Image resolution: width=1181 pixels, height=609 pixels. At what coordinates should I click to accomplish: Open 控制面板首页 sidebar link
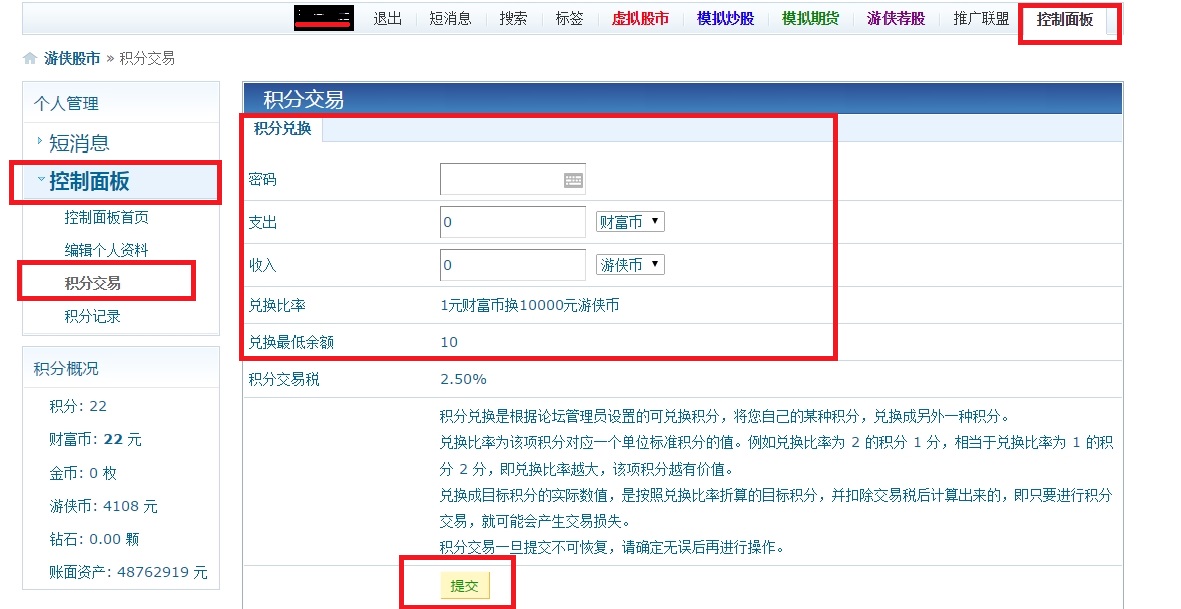(x=107, y=217)
